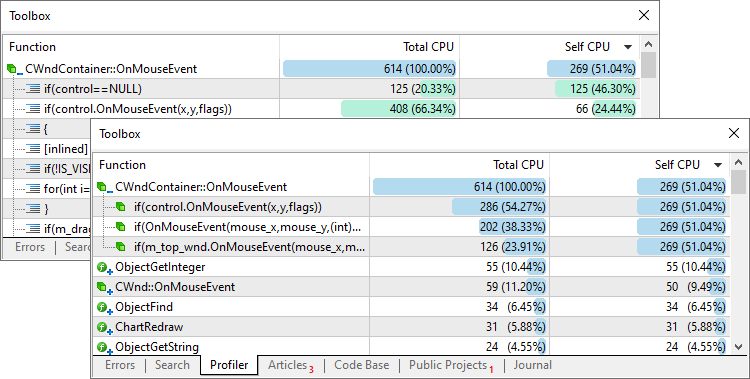750x379 pixels.
Task: Click 125 (46.30%) Self CPU cell
Action: [x=550, y=89]
